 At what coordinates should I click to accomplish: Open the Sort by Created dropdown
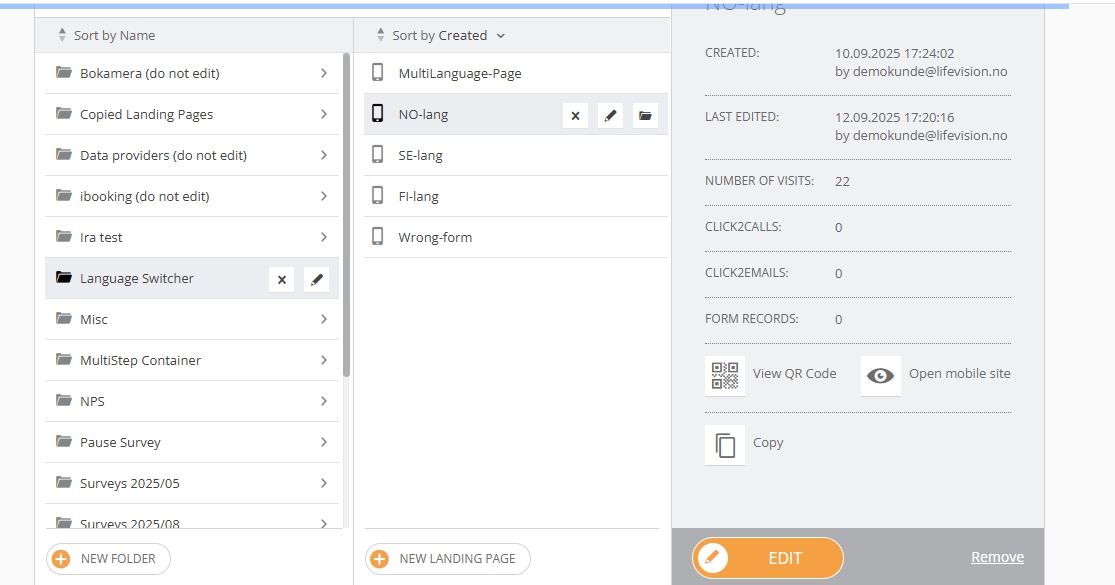[x=441, y=35]
